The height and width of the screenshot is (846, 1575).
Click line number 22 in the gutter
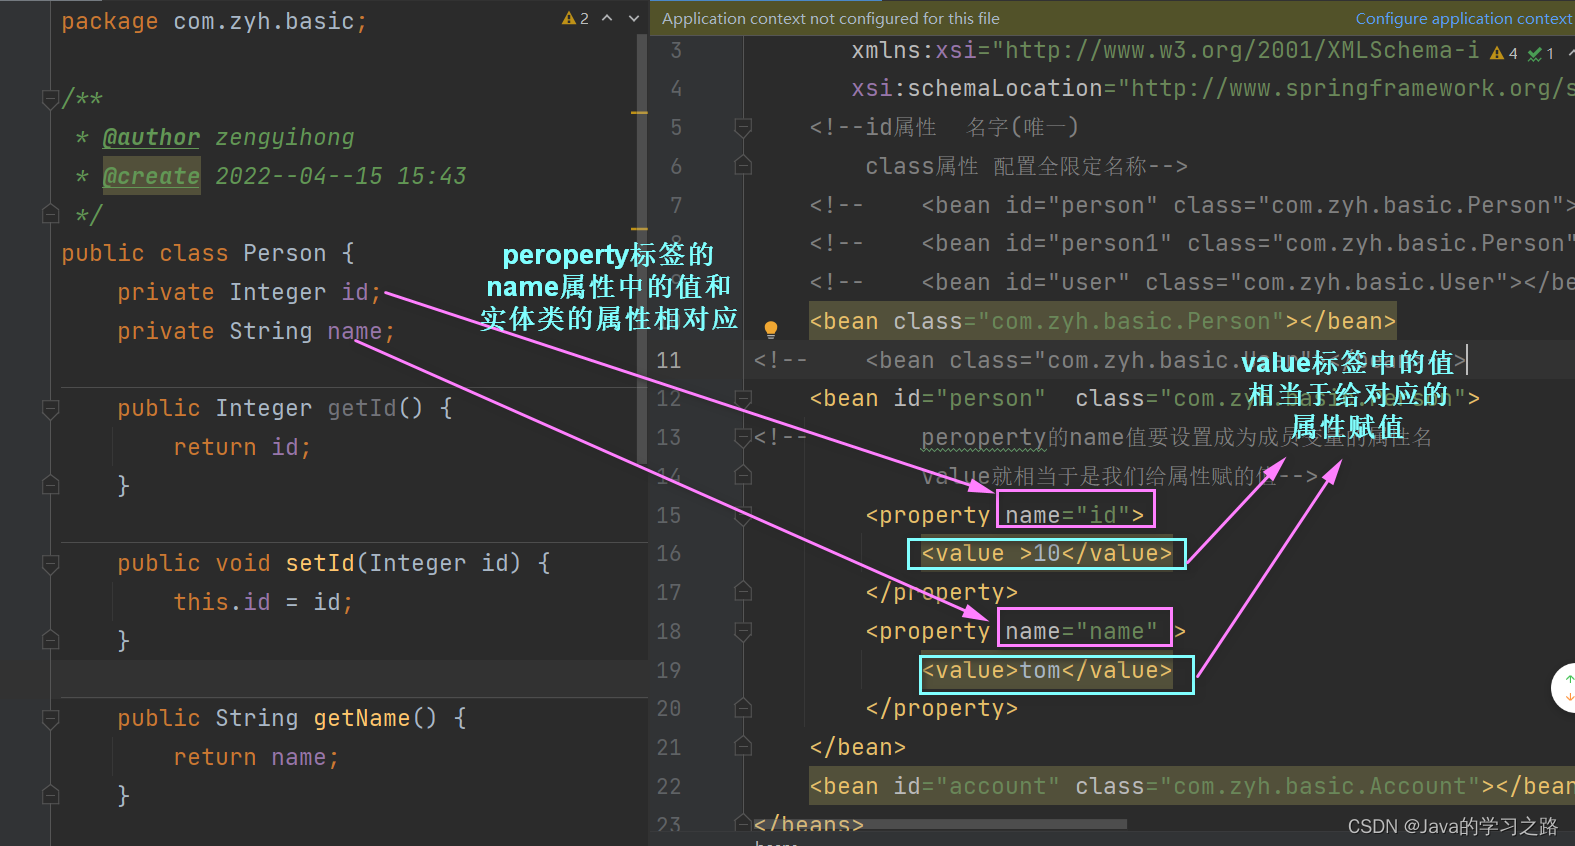(x=669, y=786)
